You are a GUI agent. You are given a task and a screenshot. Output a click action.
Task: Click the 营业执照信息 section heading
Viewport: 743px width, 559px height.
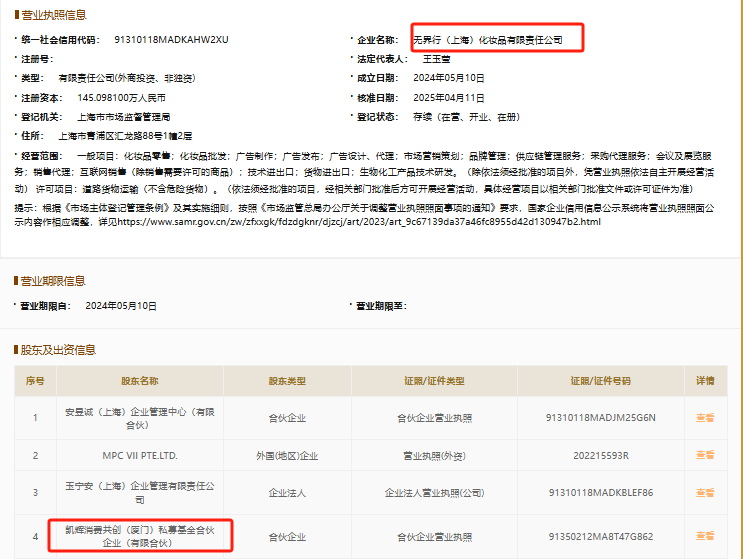[54, 15]
